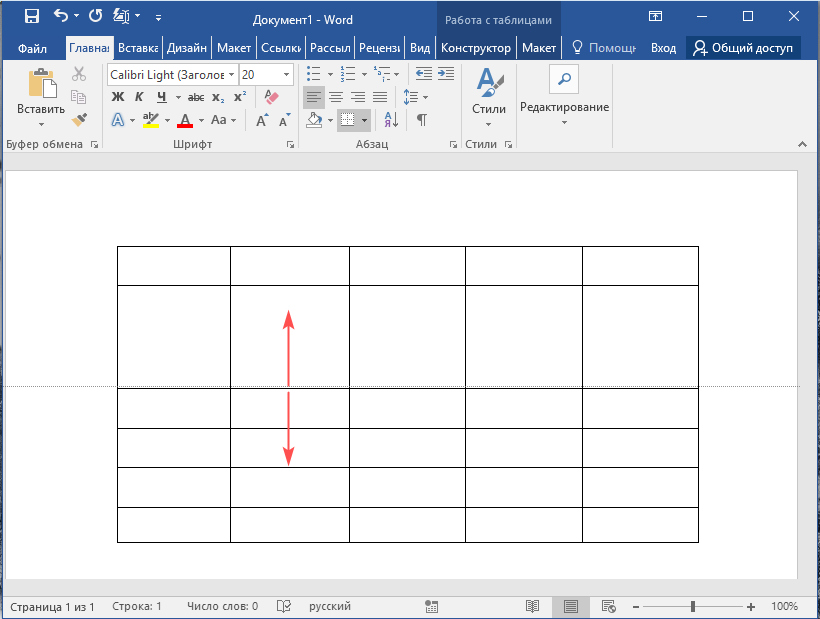Switch to the Вставка ribbon tab
Screen dimensions: 820x619
tap(137, 48)
